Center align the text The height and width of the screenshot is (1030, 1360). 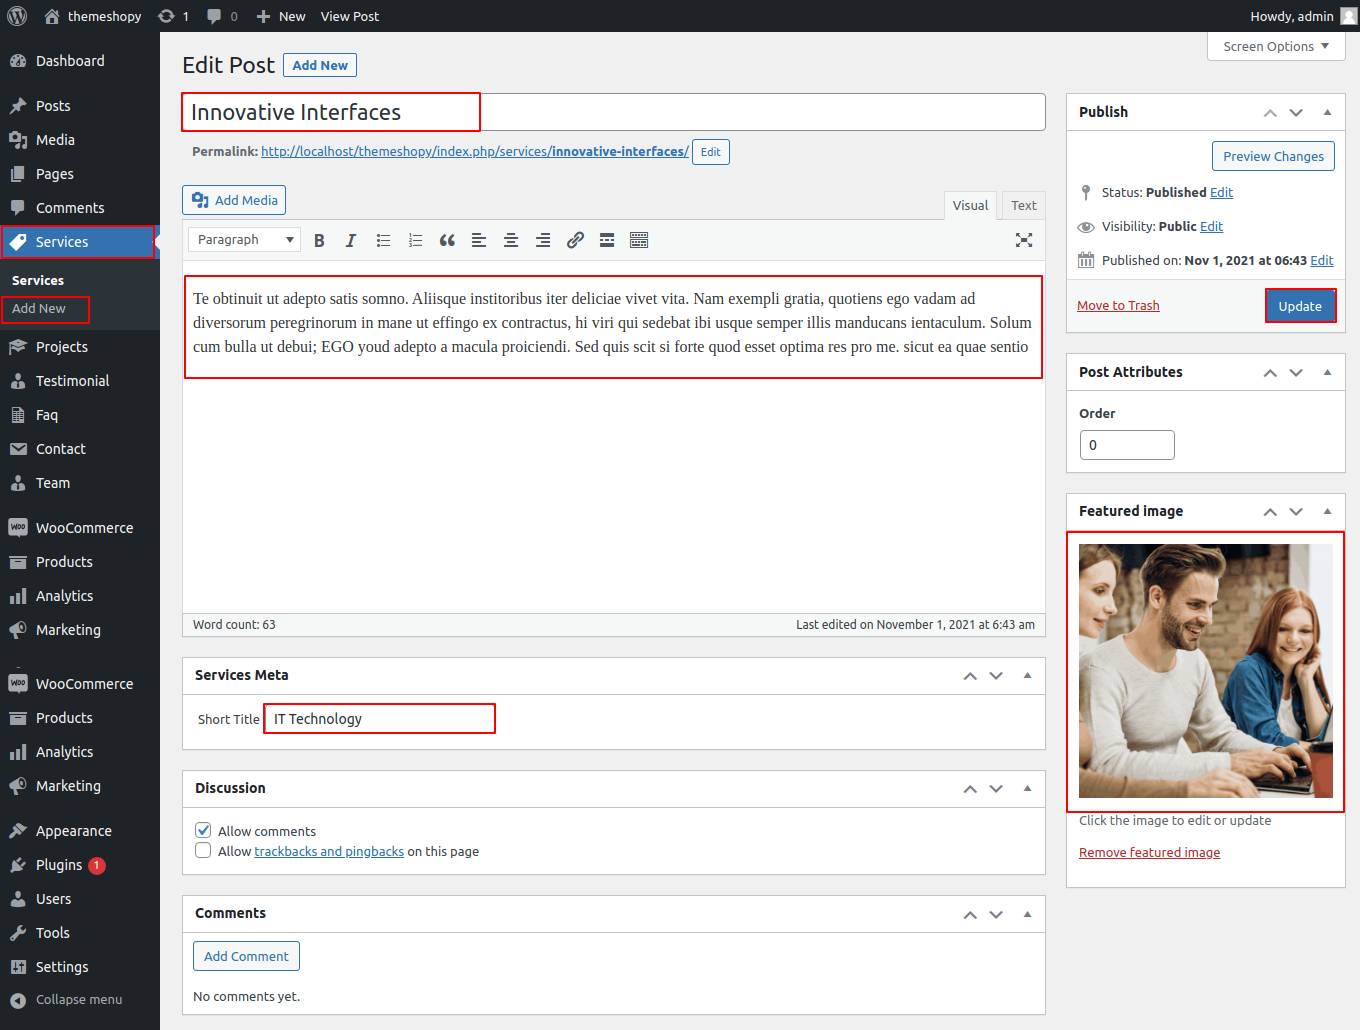[511, 240]
